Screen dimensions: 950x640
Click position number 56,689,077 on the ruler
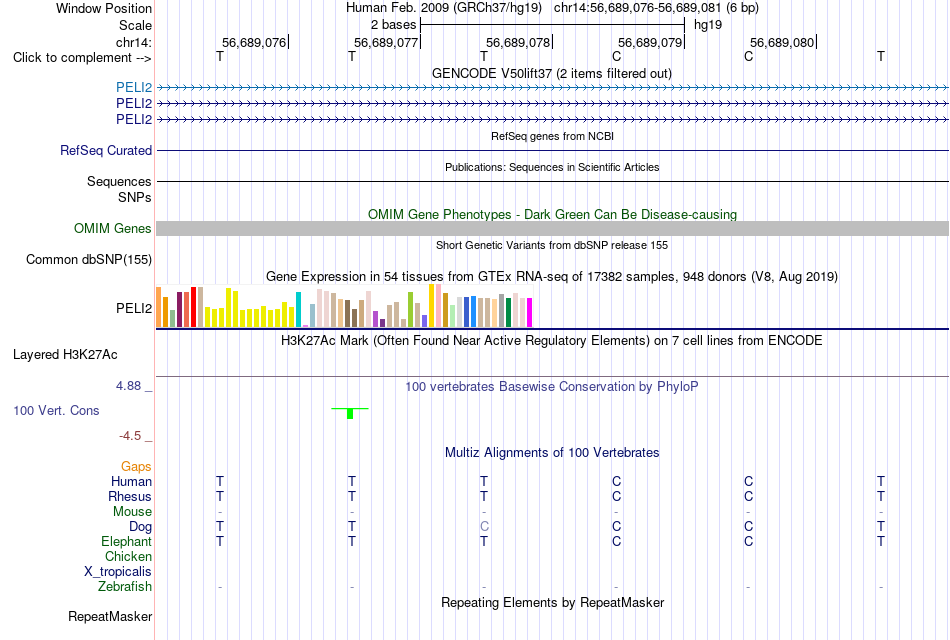386,42
